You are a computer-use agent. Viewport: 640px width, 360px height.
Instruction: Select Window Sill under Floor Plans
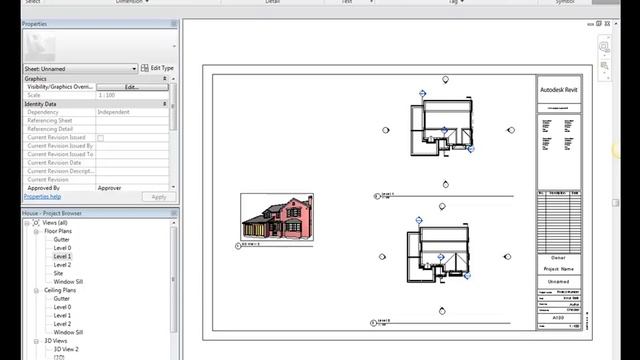(x=68, y=282)
